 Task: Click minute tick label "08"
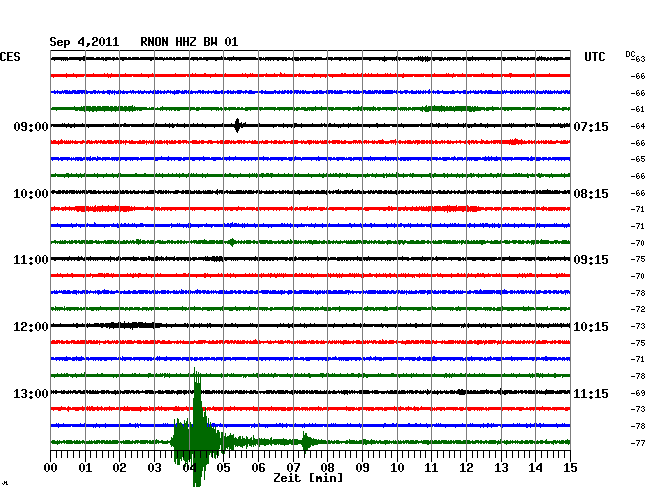[x=327, y=468]
